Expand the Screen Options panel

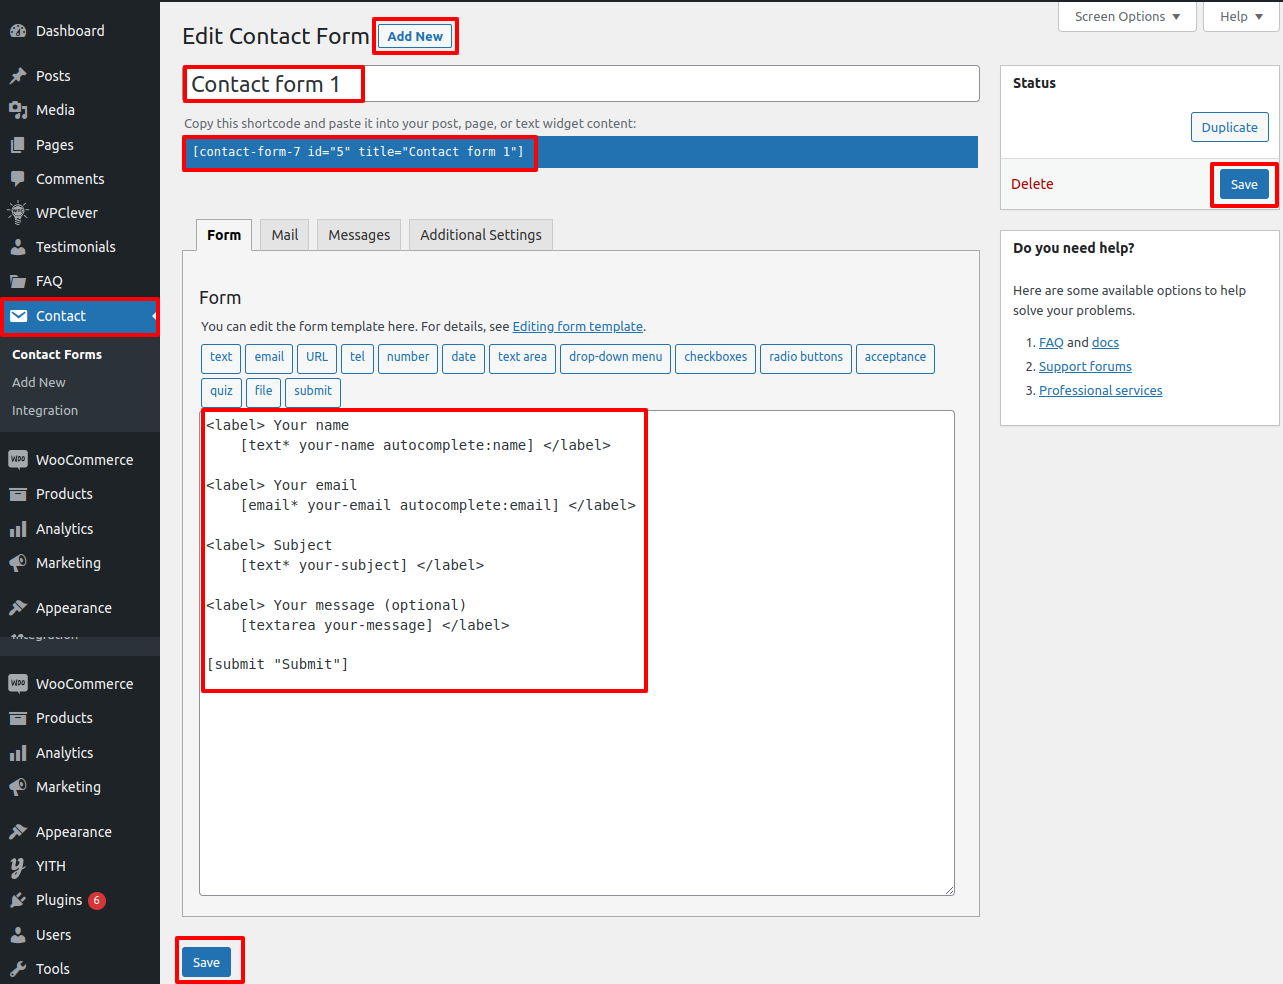click(1127, 17)
